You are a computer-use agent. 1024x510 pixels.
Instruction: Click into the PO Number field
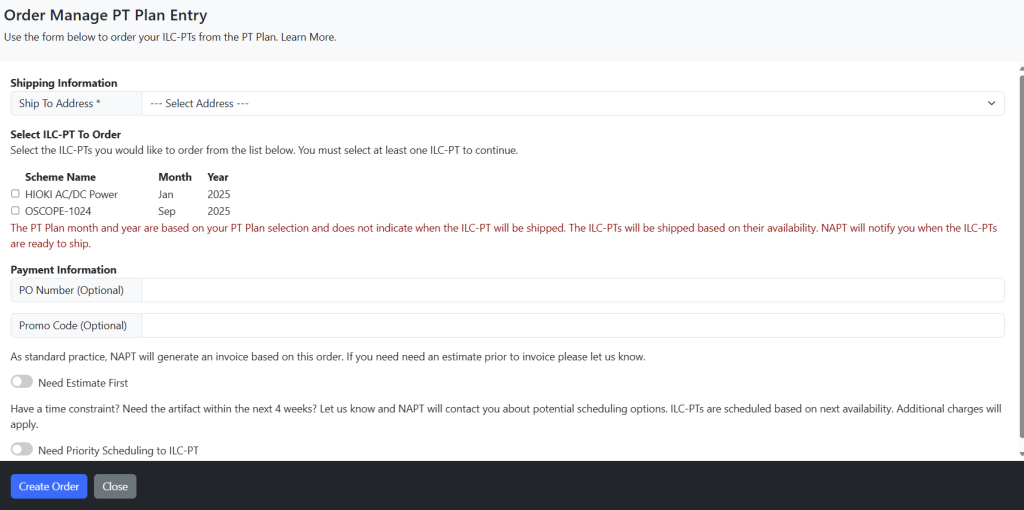[x=573, y=290]
